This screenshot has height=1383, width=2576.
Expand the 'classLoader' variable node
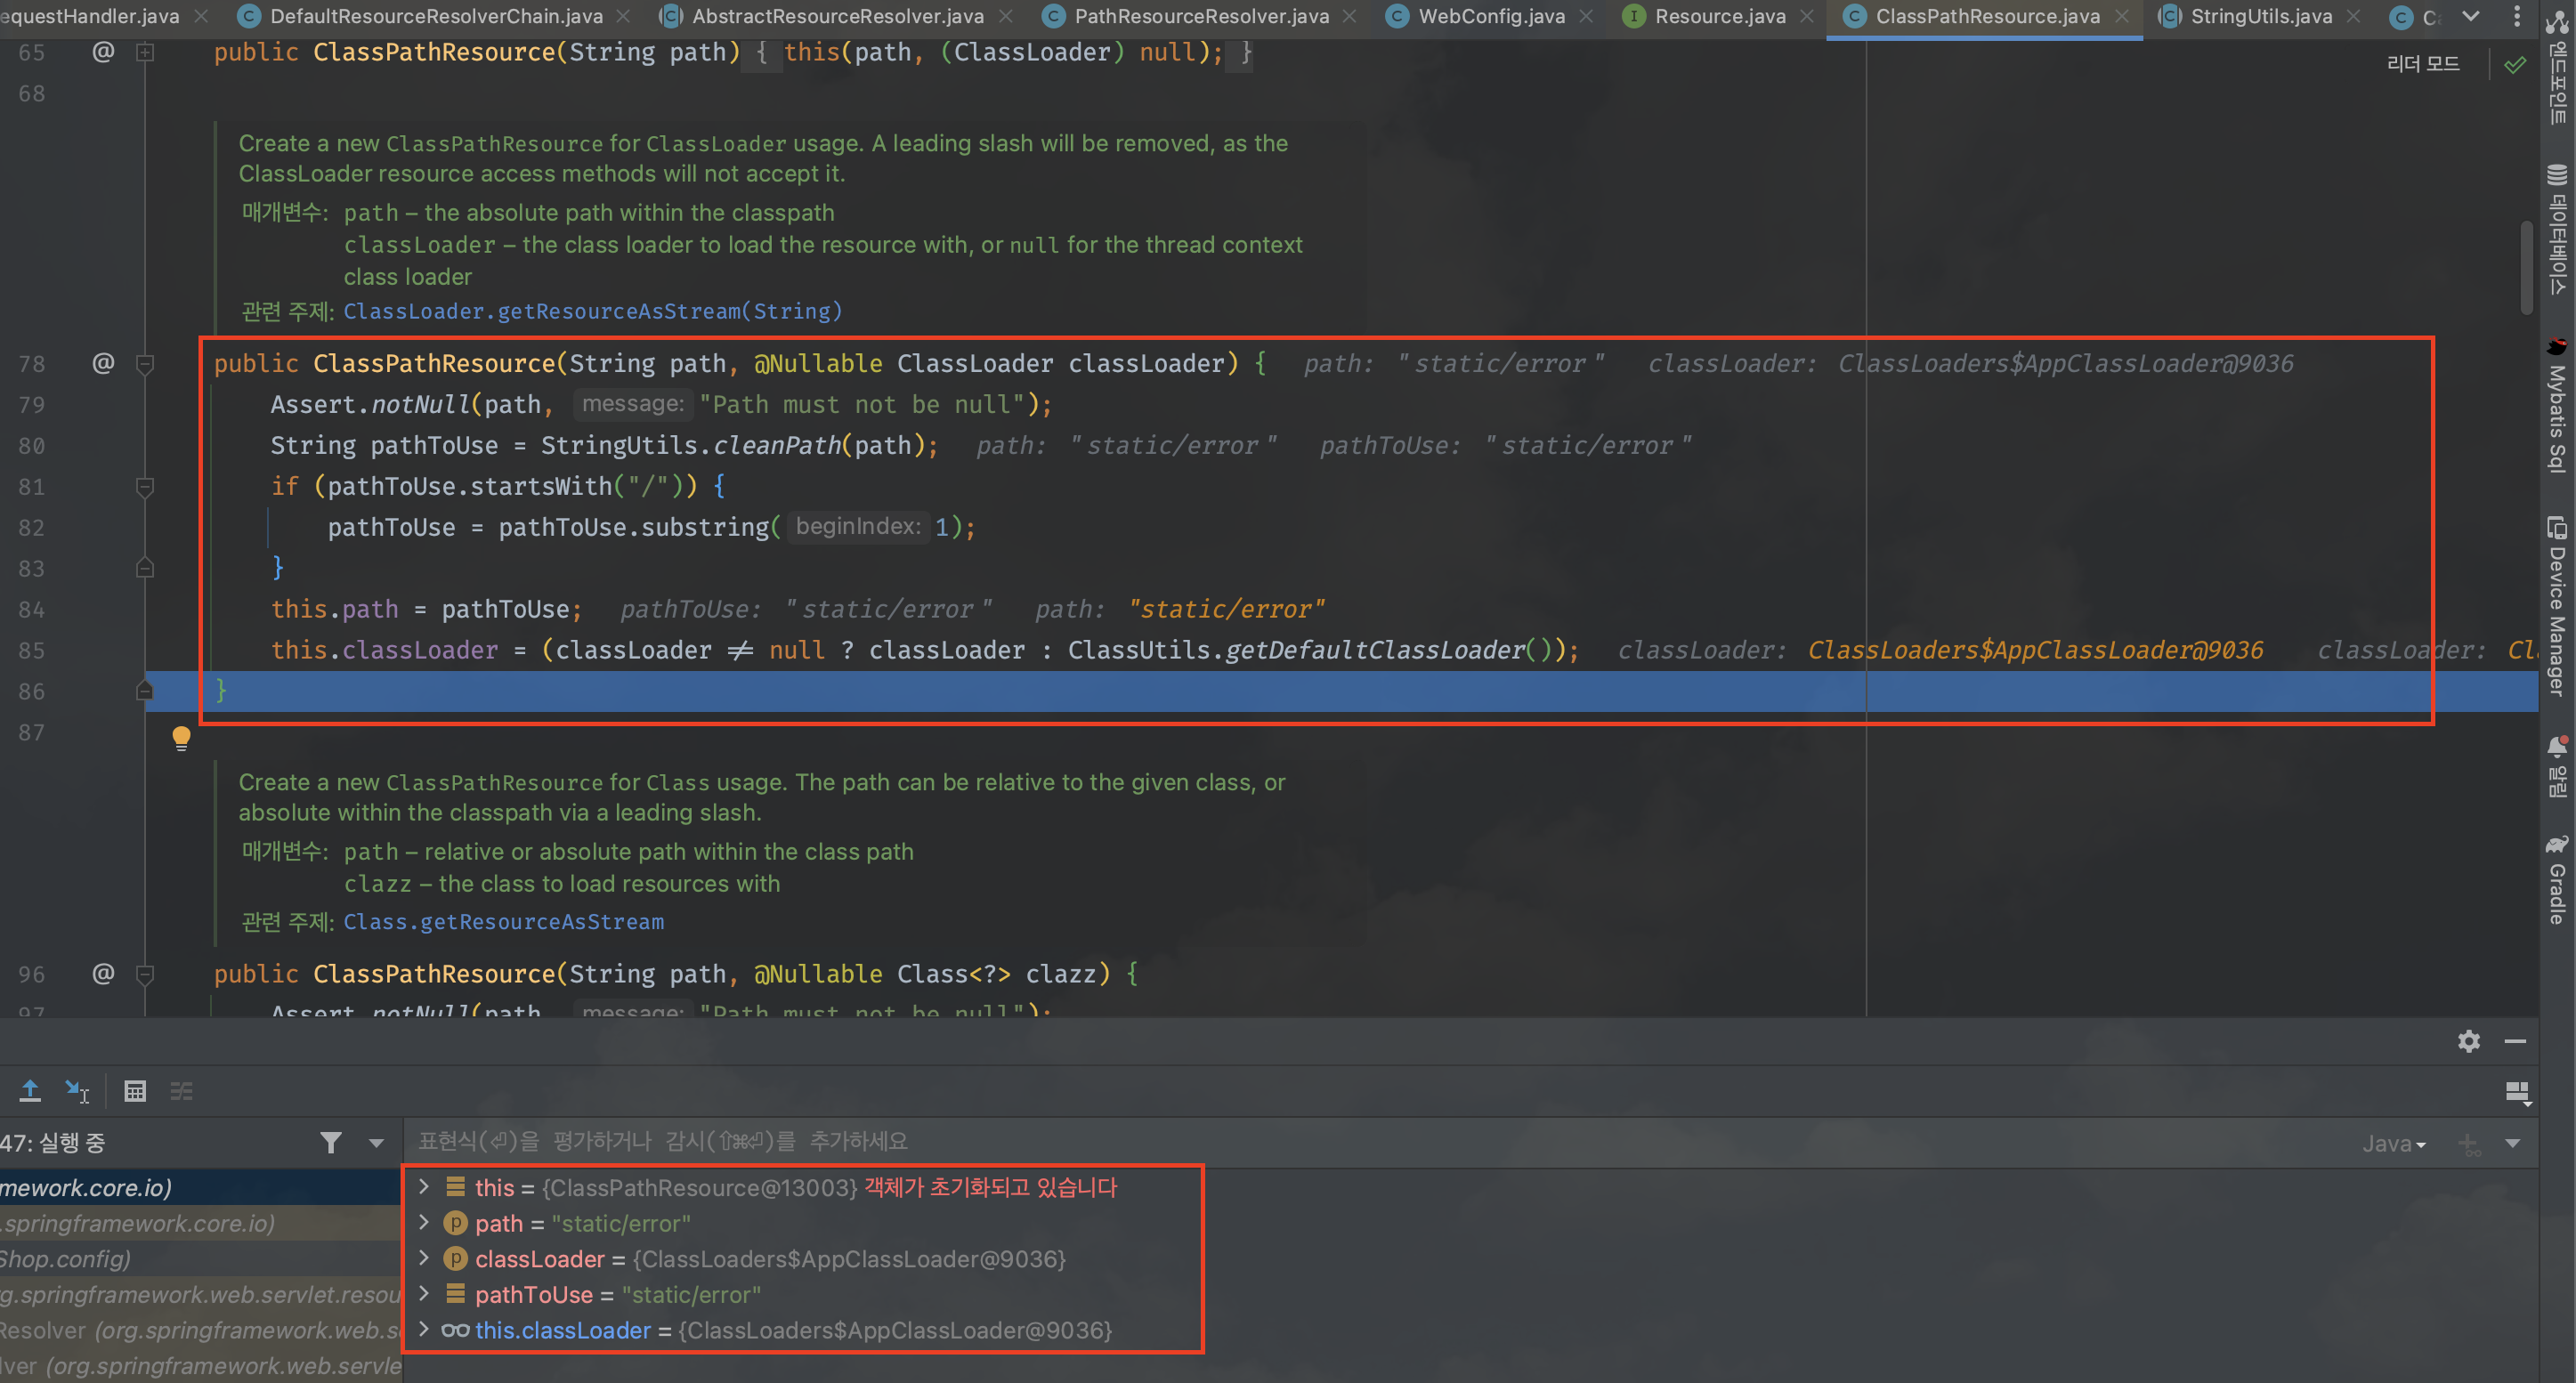click(423, 1258)
